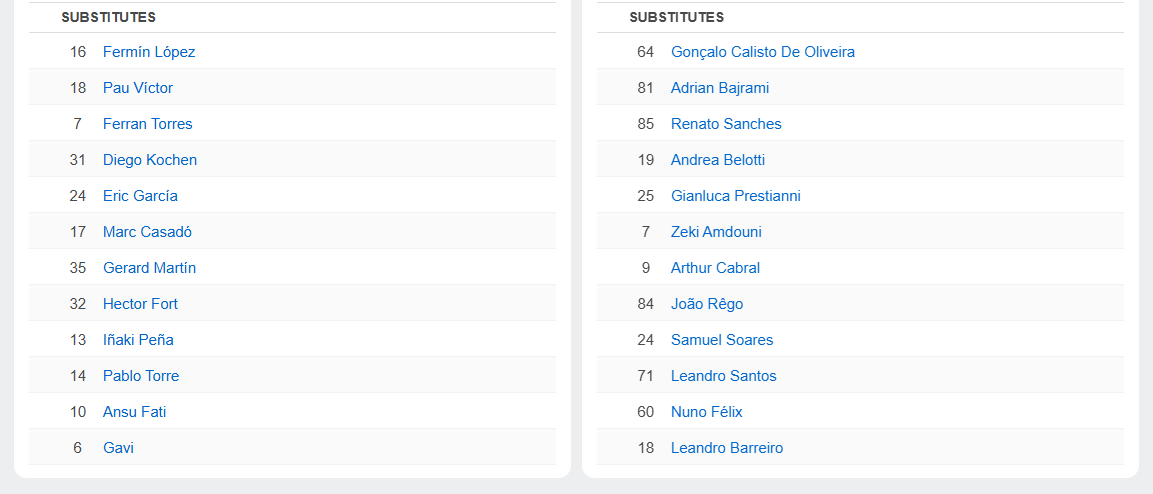Open Pau Víctor player page
Screen dimensions: 1153x494
click(138, 88)
